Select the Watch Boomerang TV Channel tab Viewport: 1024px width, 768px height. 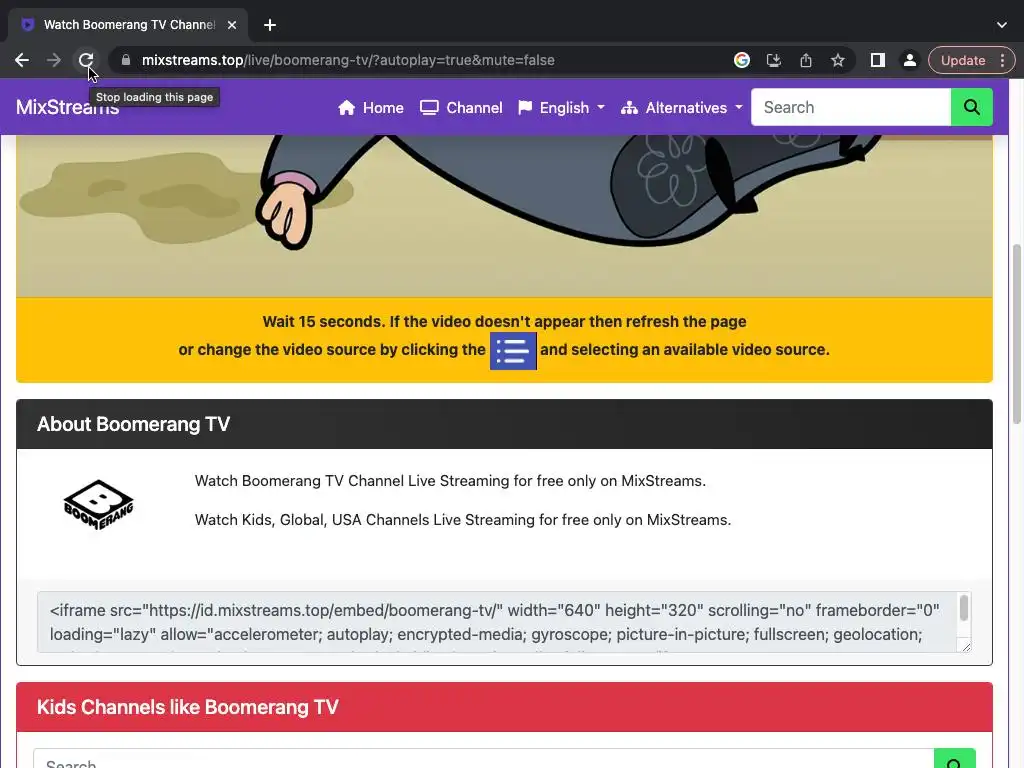[x=128, y=25]
